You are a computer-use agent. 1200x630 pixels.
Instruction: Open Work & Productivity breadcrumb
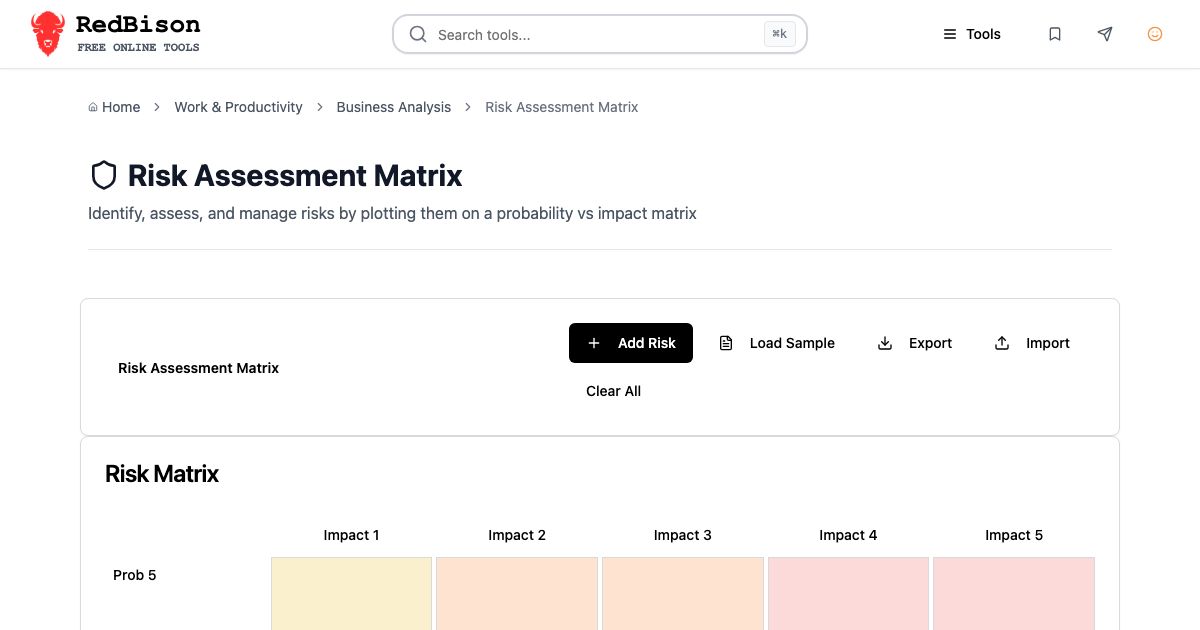coord(238,107)
